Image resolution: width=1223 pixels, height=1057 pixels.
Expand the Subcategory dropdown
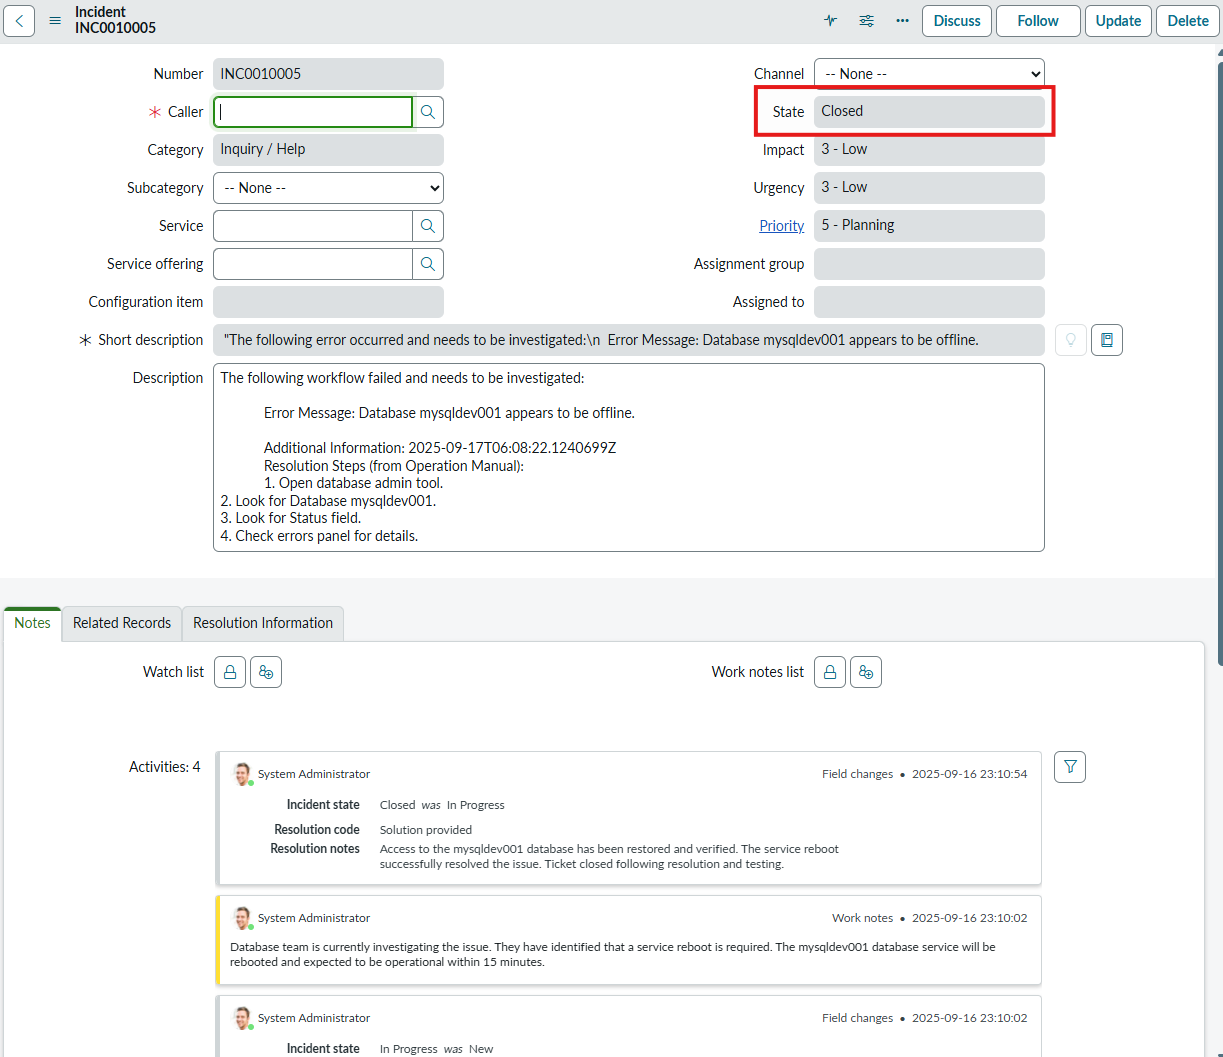(x=328, y=187)
